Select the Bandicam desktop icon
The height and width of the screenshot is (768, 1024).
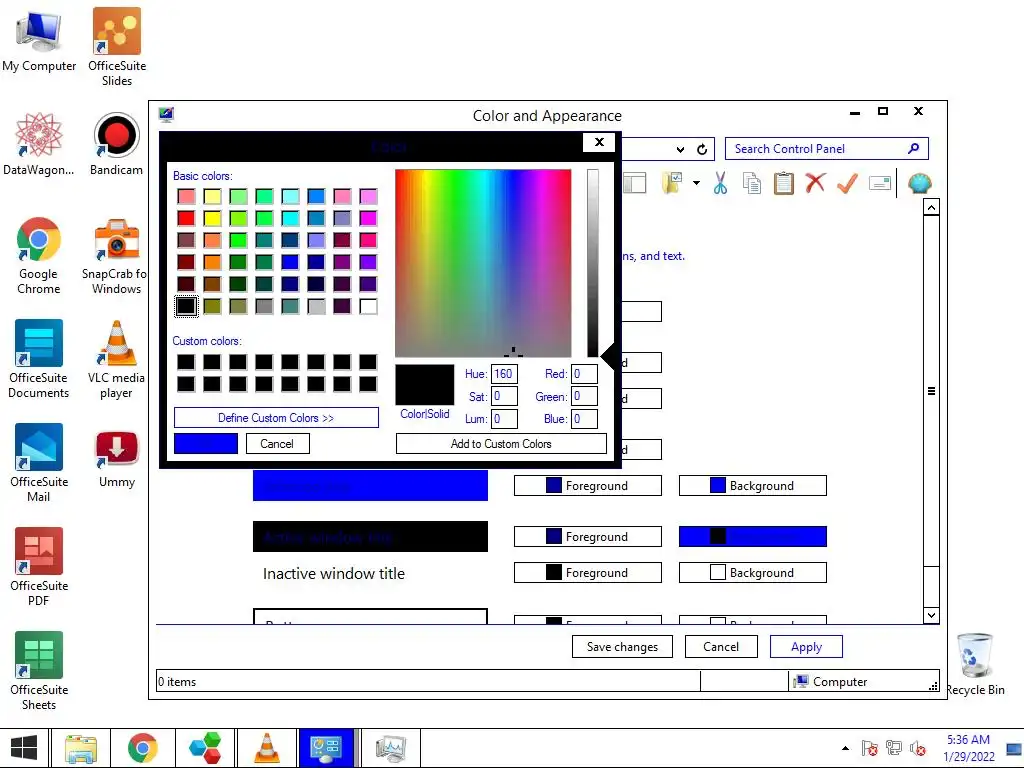pos(116,144)
